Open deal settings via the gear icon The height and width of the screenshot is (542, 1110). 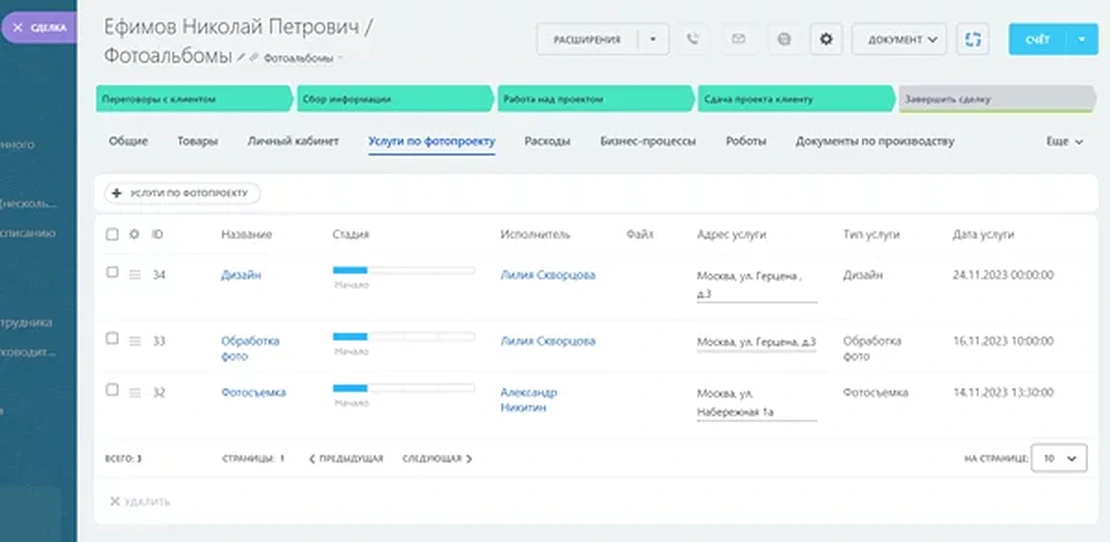[x=825, y=40]
